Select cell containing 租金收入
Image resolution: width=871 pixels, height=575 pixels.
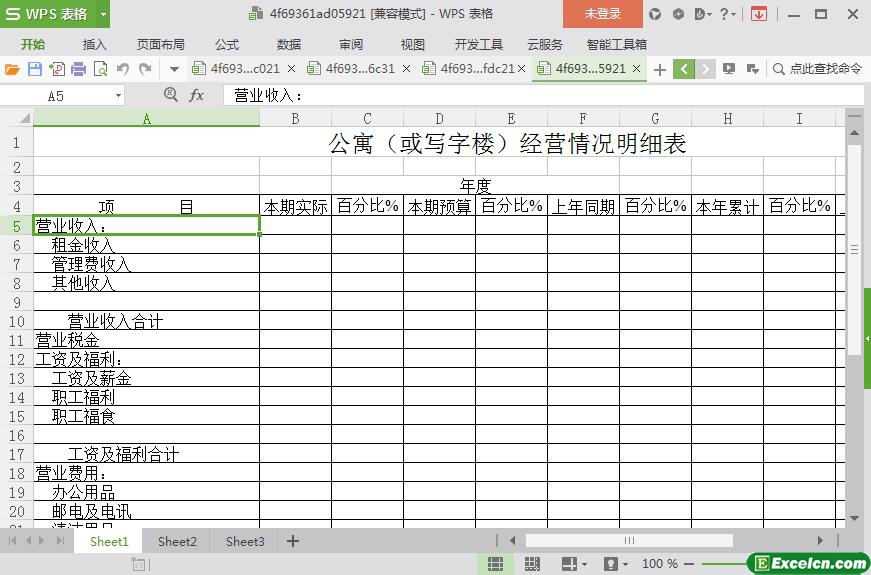147,245
